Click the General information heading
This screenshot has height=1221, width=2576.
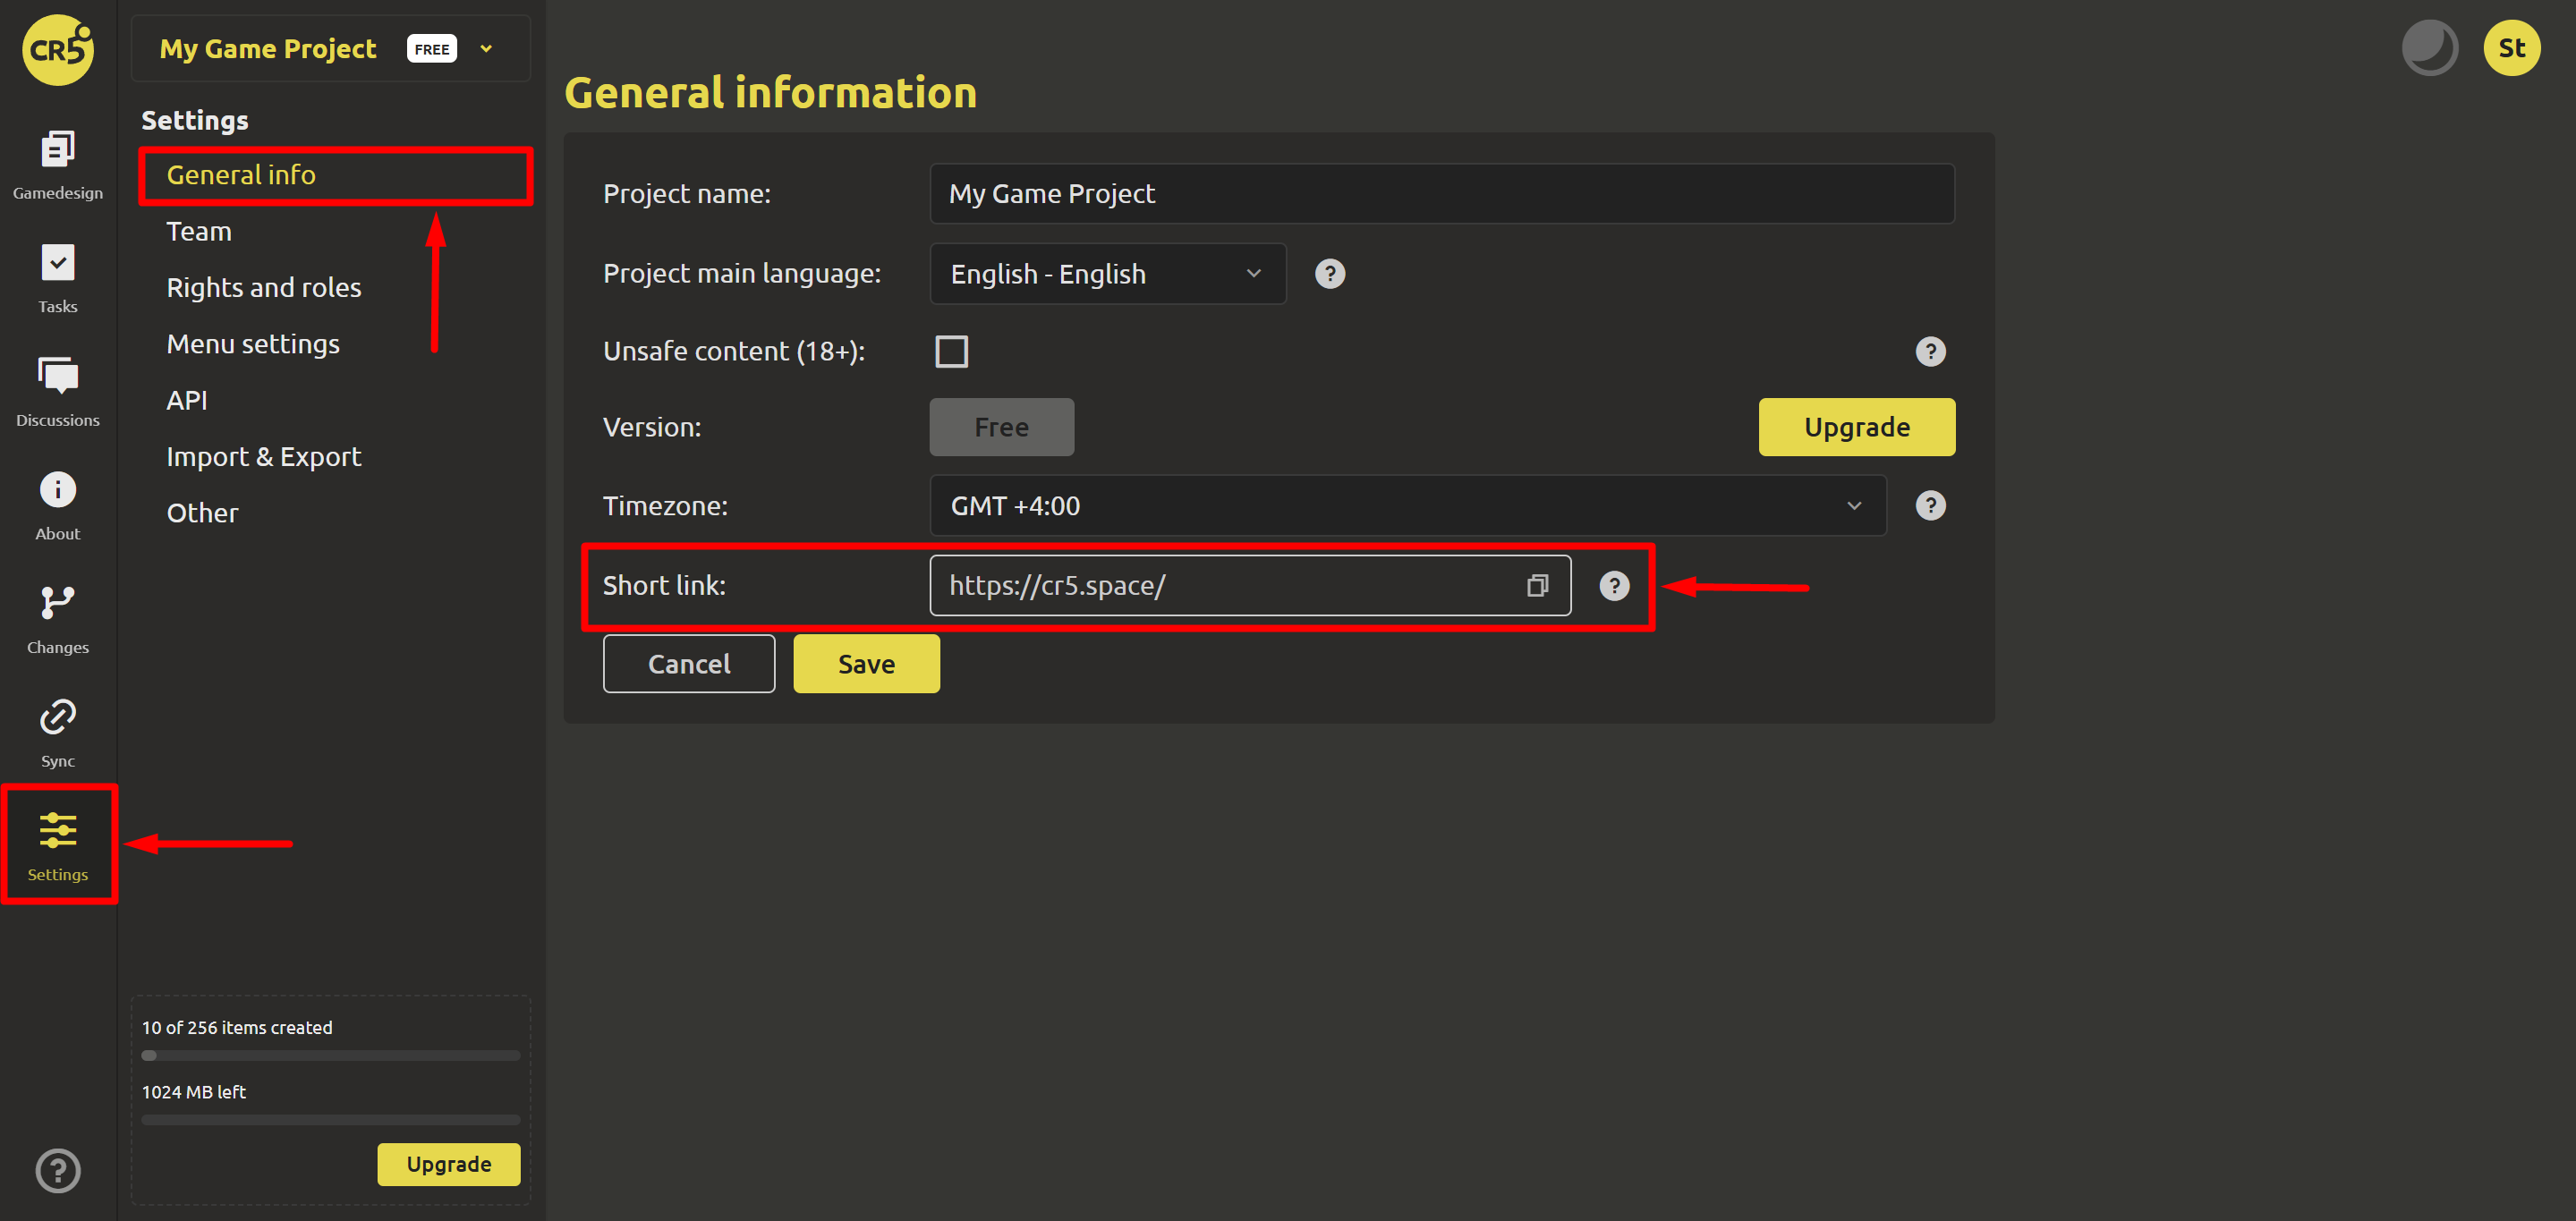(x=770, y=92)
